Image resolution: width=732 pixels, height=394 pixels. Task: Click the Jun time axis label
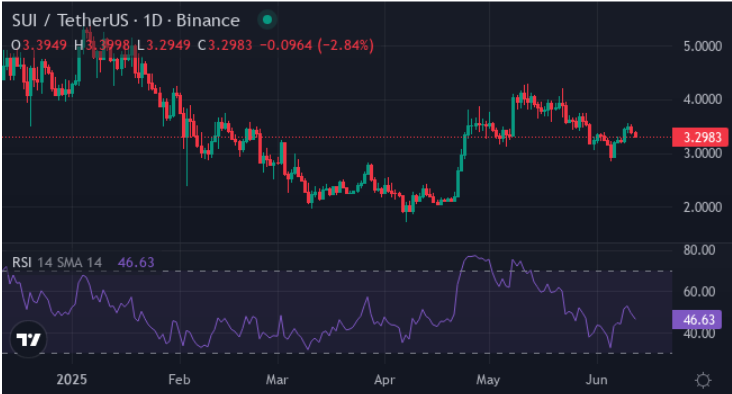[x=597, y=380]
